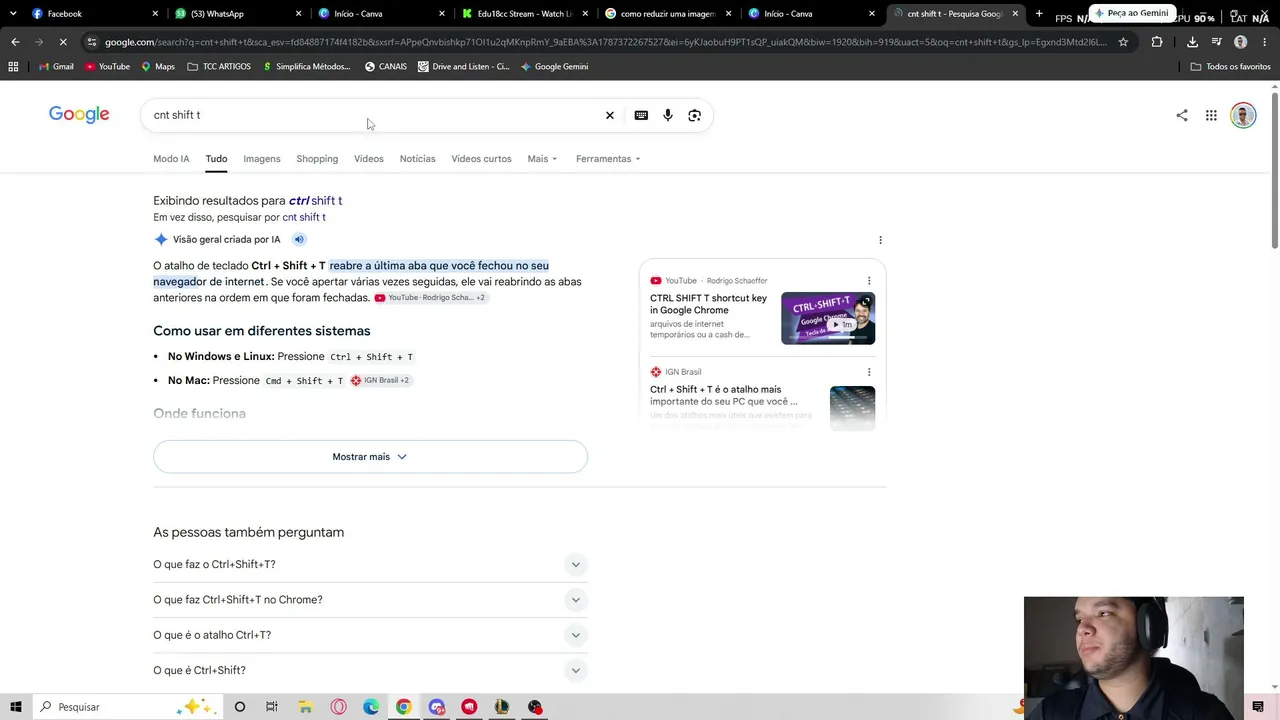Select the Notícias results tab
The image size is (1280, 720).
click(417, 159)
